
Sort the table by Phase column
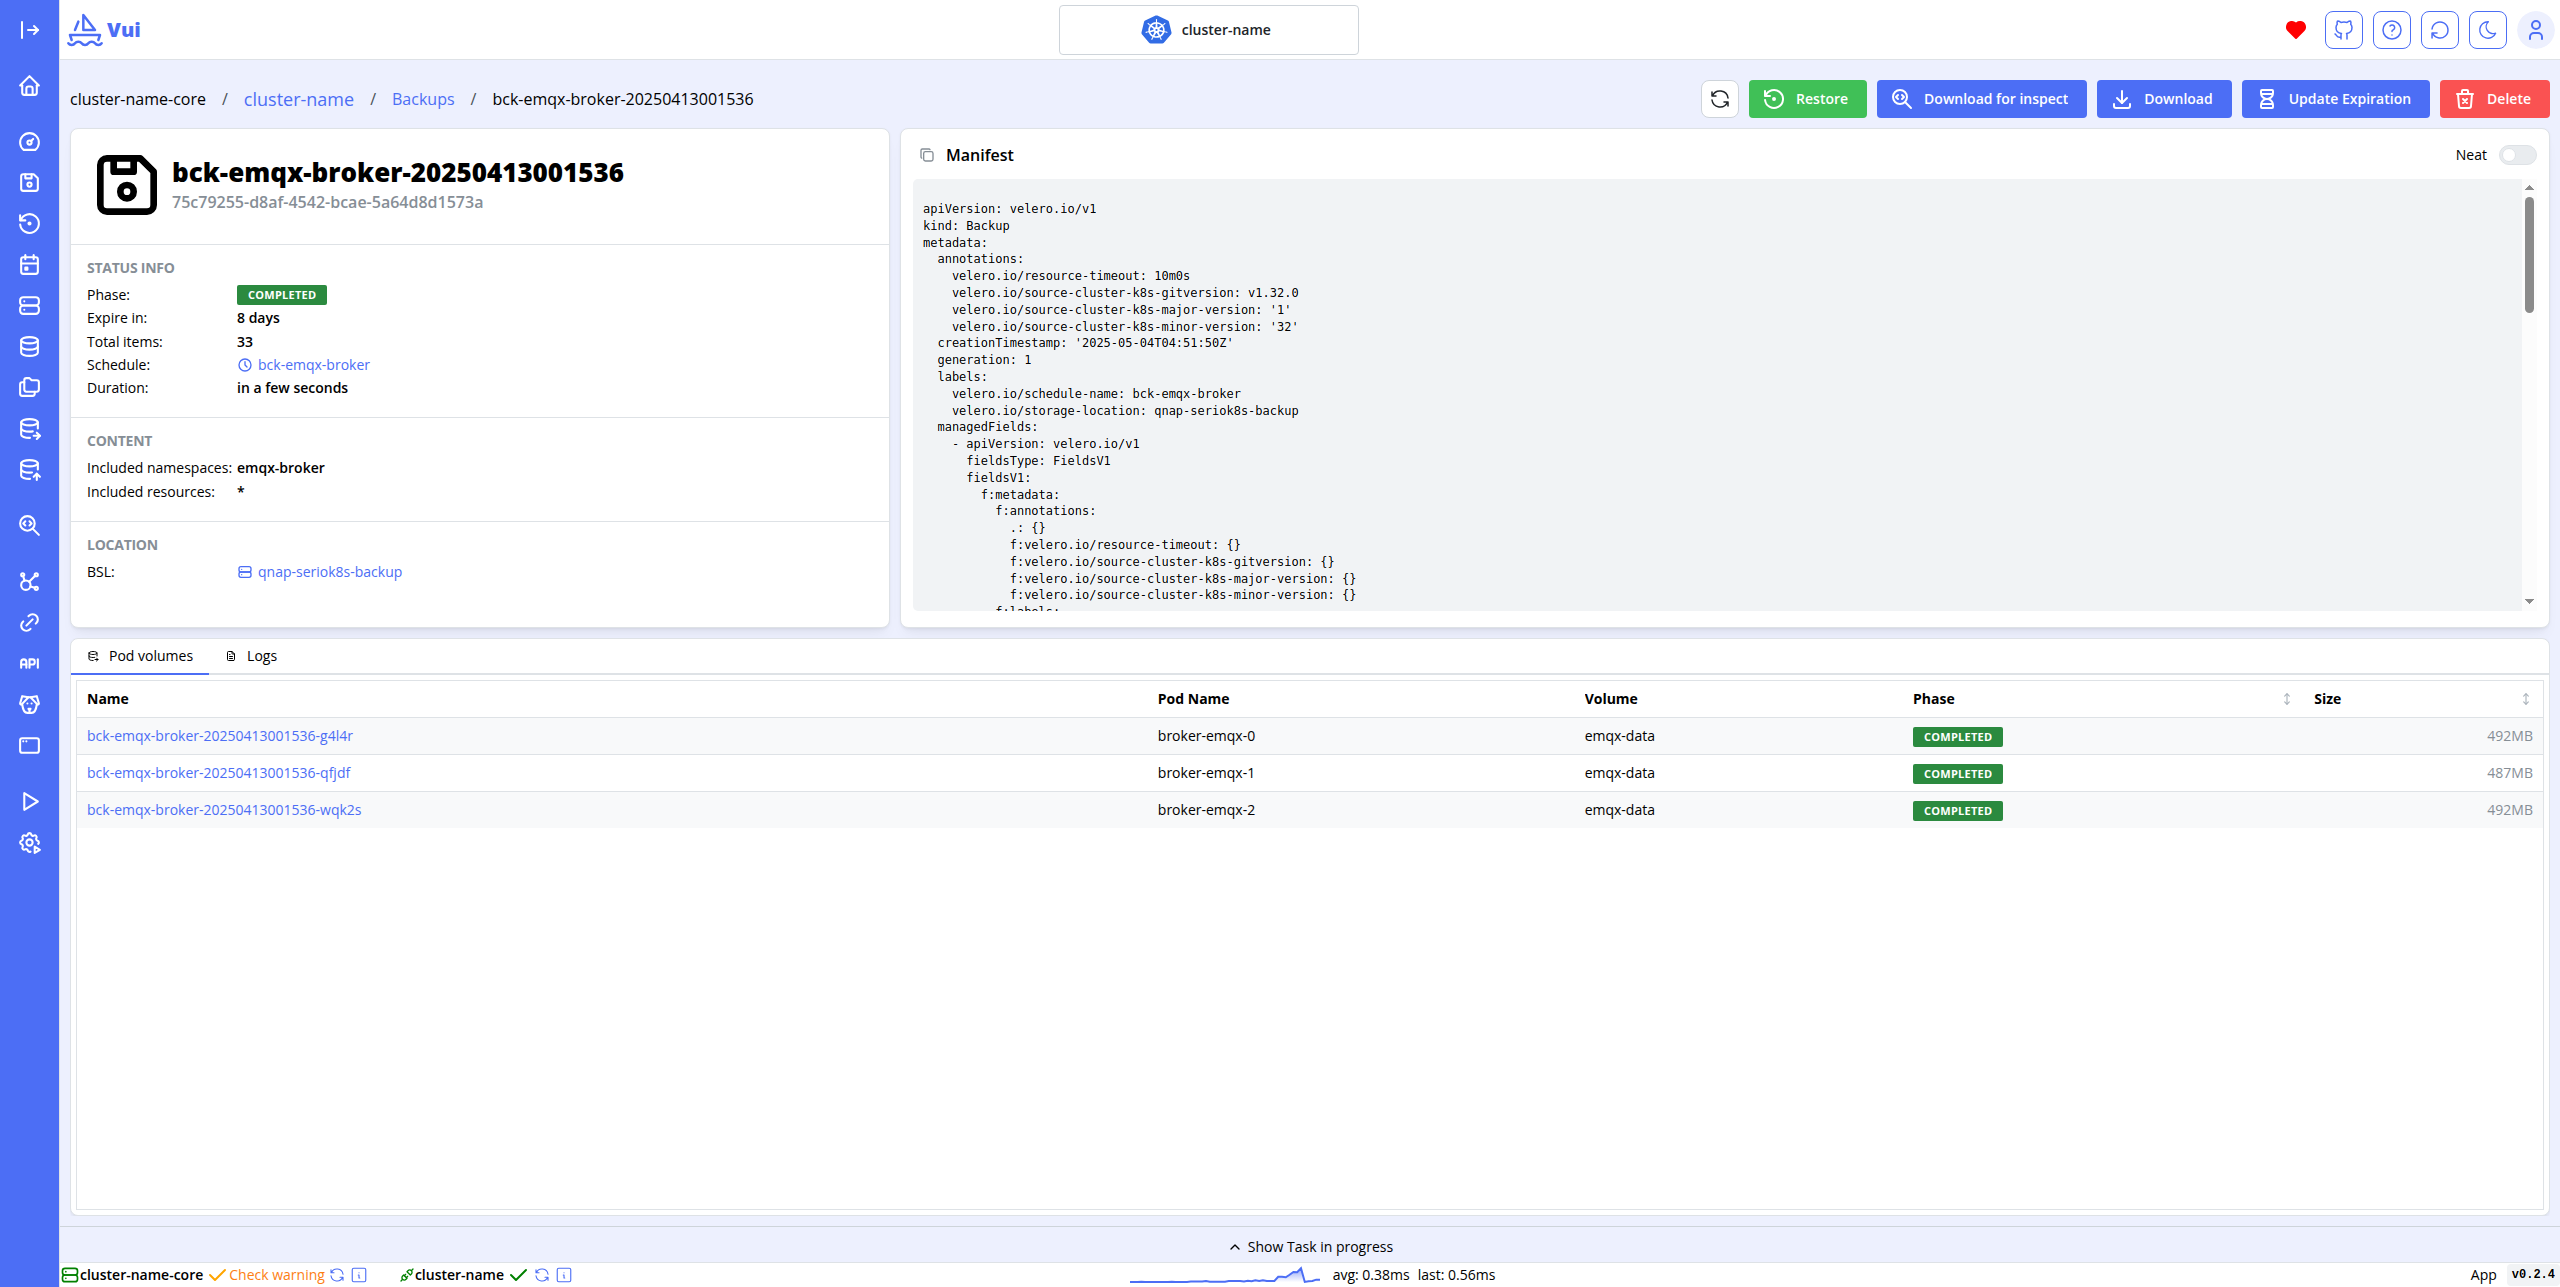point(2286,699)
